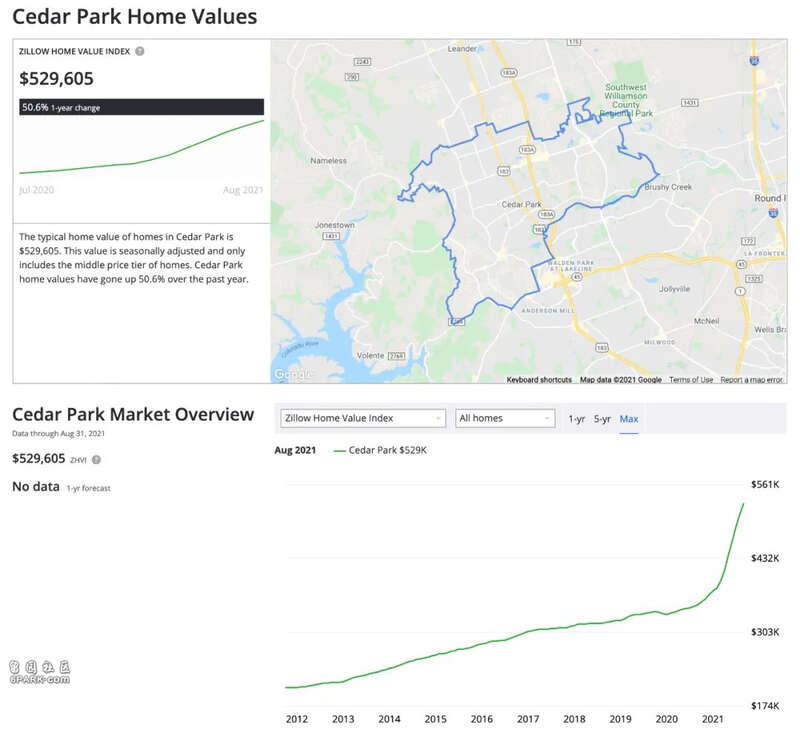This screenshot has width=800, height=733.
Task: Click the Aug 2021 label in mini chart
Action: (243, 190)
